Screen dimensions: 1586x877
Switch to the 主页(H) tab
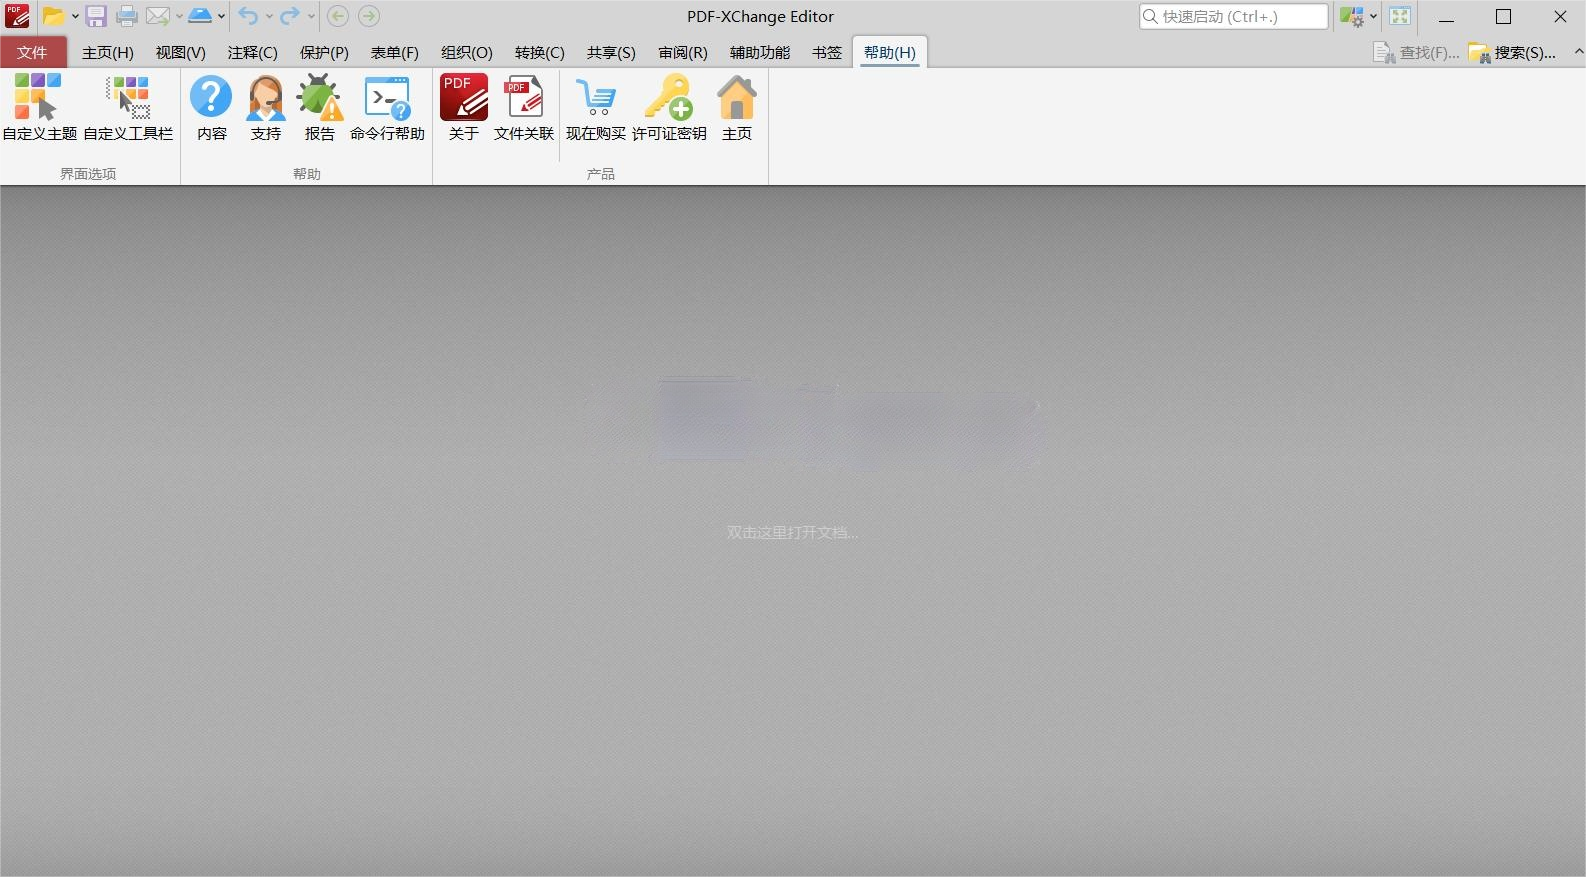click(x=108, y=53)
